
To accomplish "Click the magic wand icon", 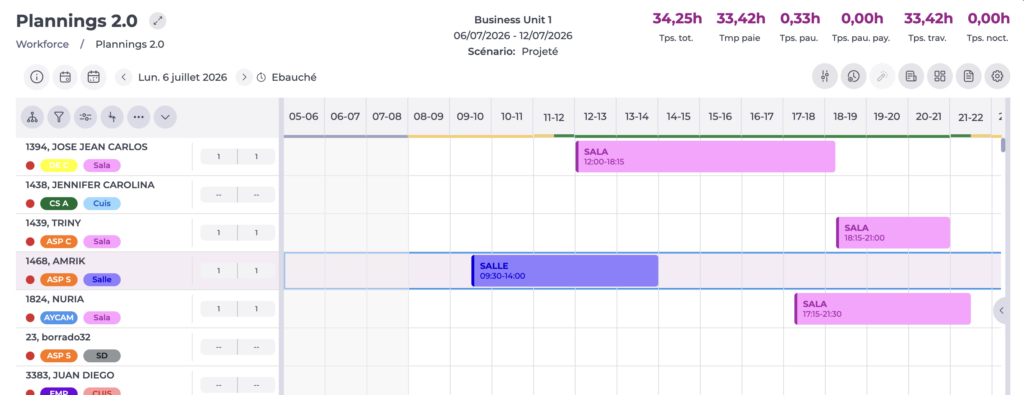I will click(882, 76).
